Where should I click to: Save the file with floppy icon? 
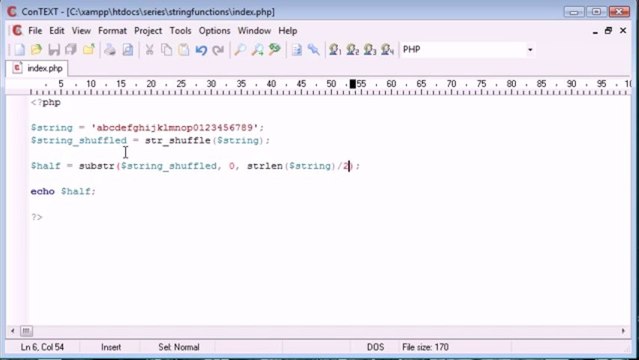point(54,50)
